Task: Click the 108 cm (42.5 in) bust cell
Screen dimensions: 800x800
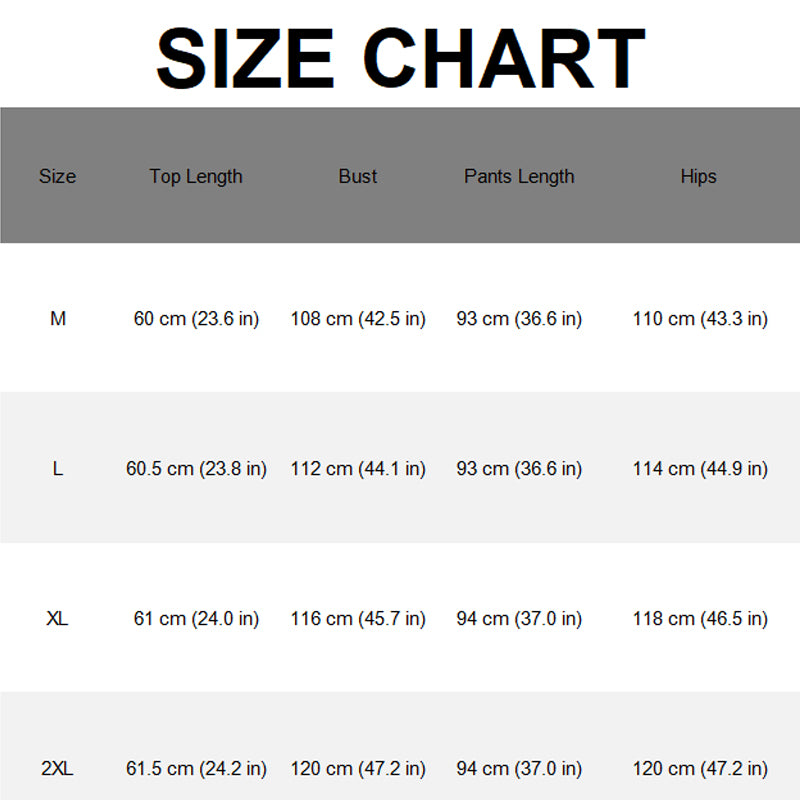Action: 358,319
